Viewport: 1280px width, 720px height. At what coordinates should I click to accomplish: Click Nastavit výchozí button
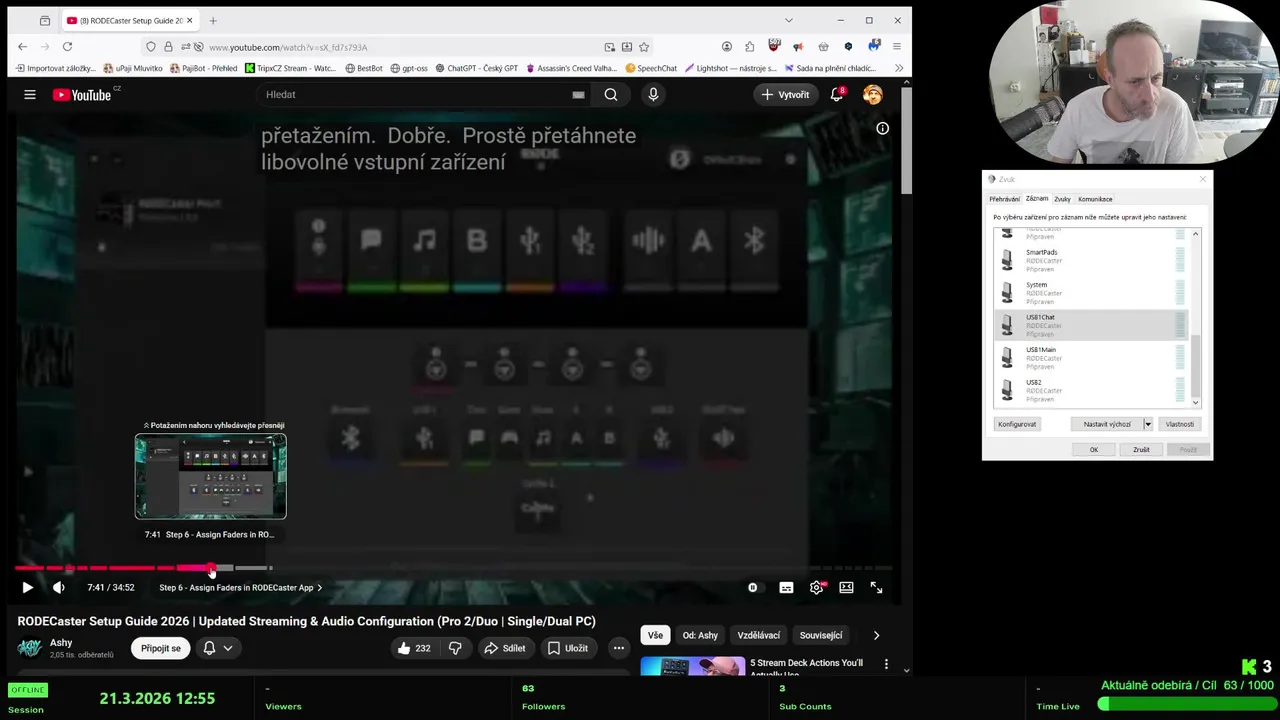coord(1107,424)
